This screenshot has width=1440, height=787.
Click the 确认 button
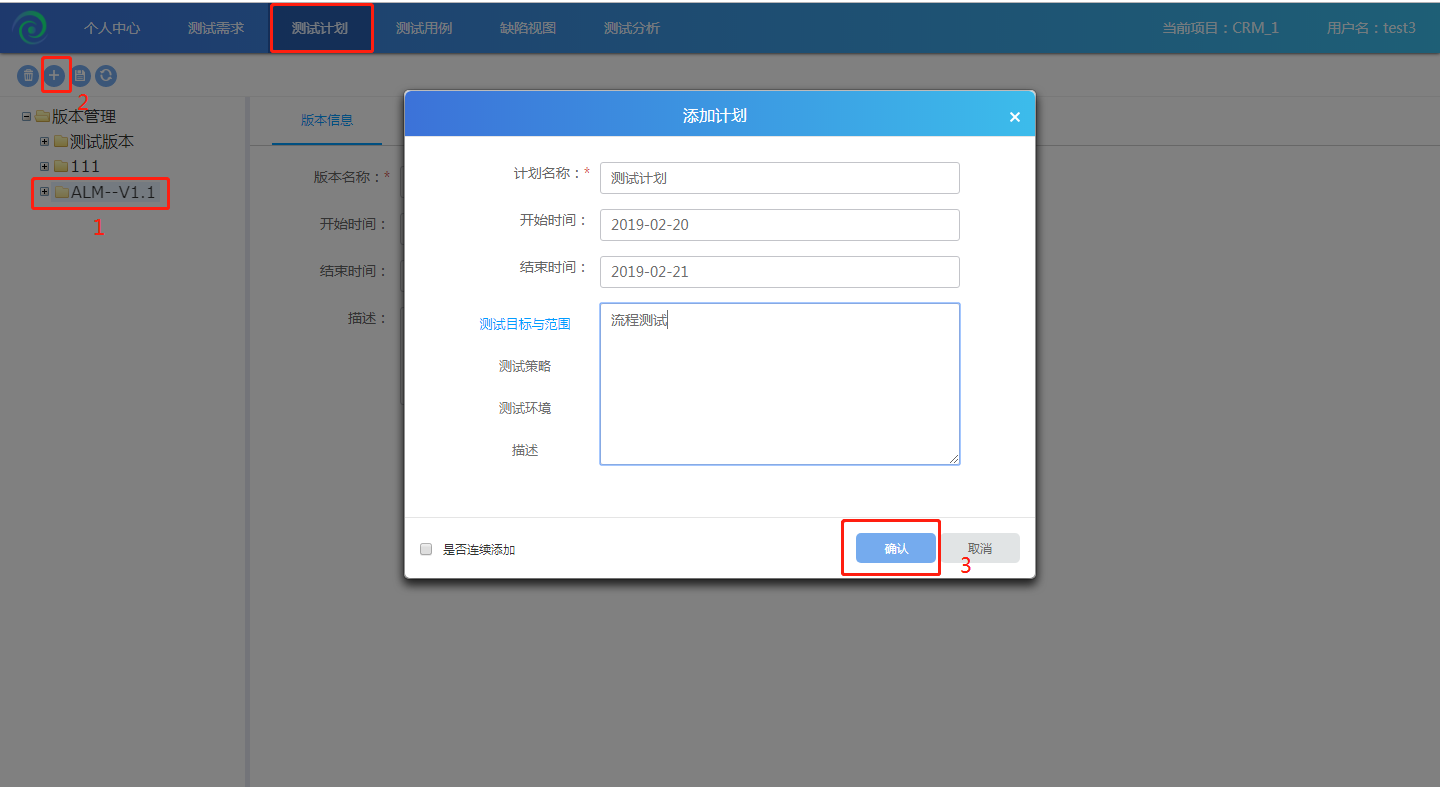(x=896, y=548)
